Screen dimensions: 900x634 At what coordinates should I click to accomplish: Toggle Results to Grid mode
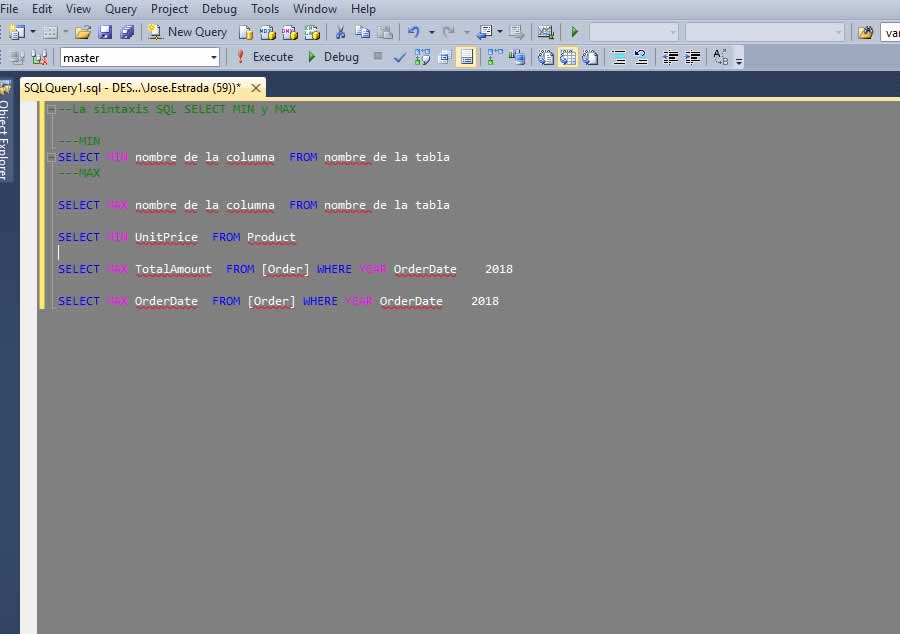point(566,57)
